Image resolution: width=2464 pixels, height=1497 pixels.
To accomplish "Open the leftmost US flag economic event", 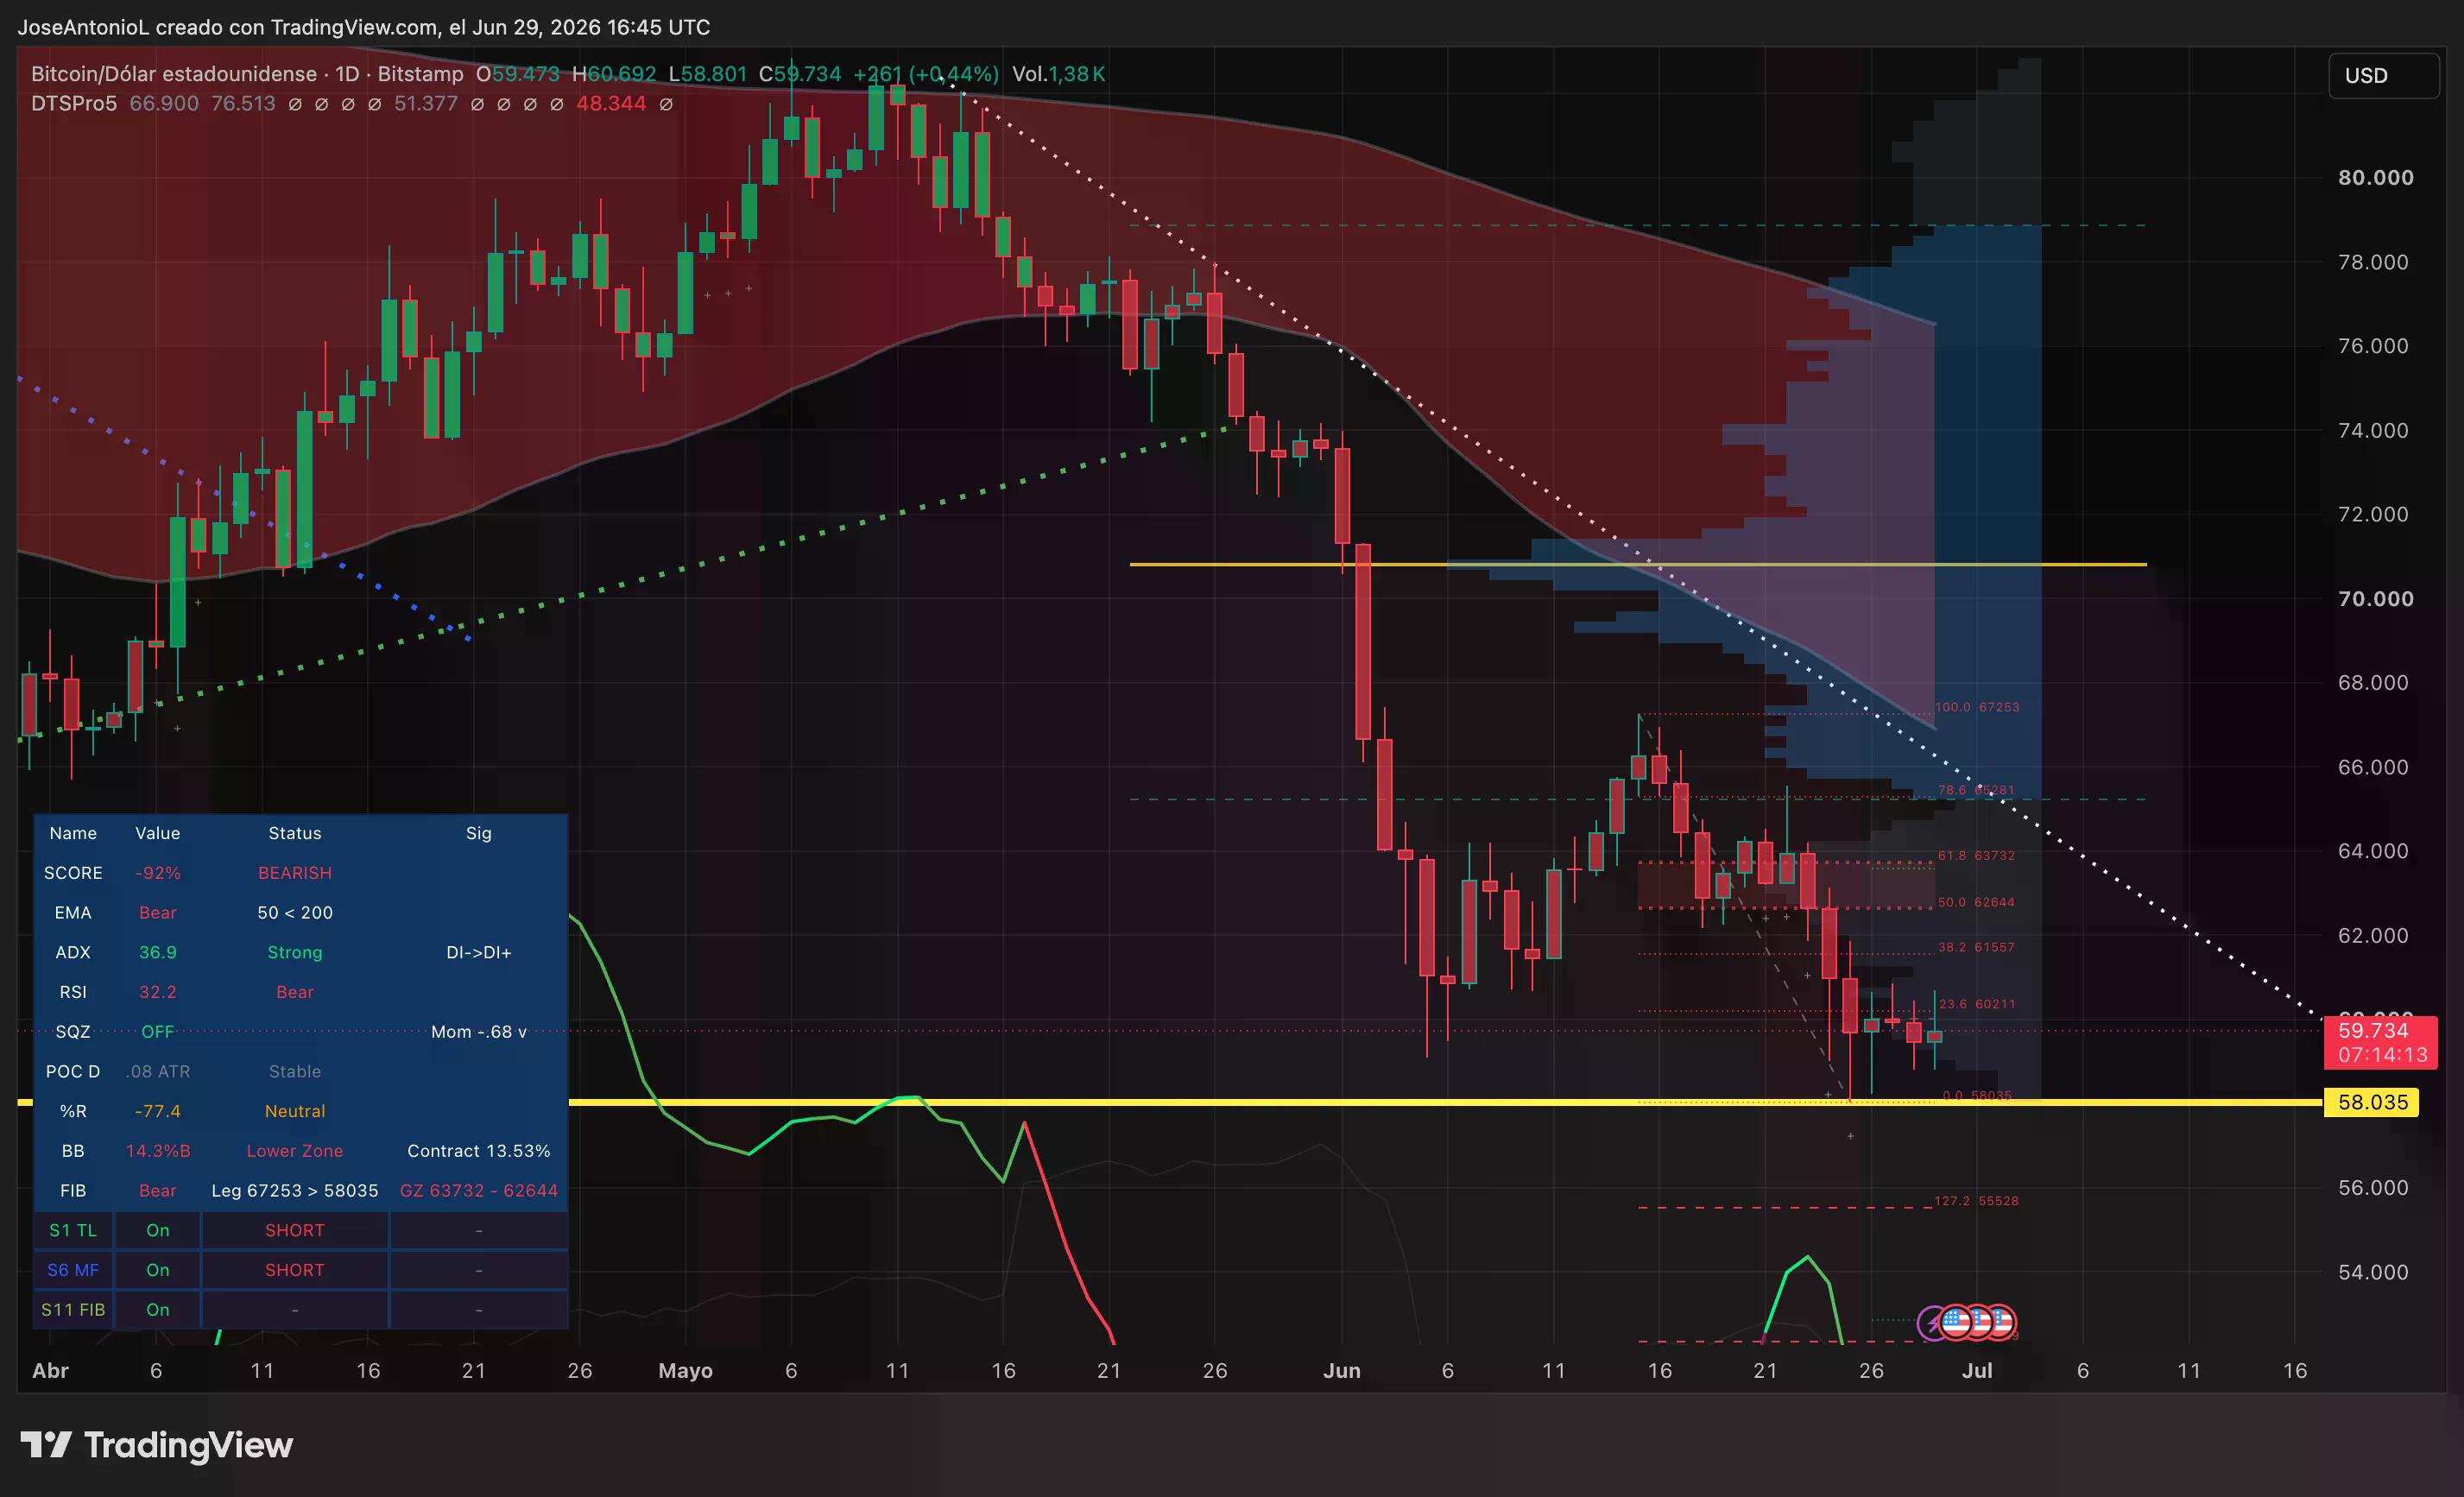I will click(1955, 1323).
